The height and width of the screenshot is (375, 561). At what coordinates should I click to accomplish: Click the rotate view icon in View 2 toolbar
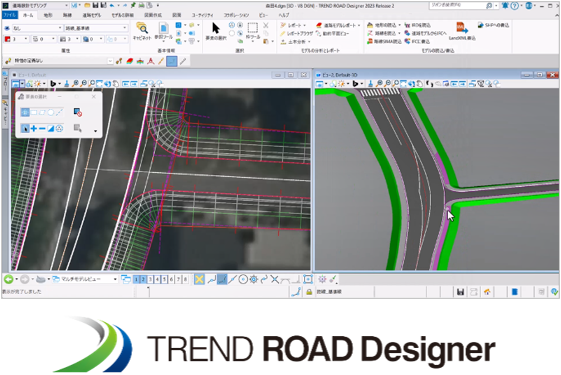pyautogui.click(x=411, y=84)
